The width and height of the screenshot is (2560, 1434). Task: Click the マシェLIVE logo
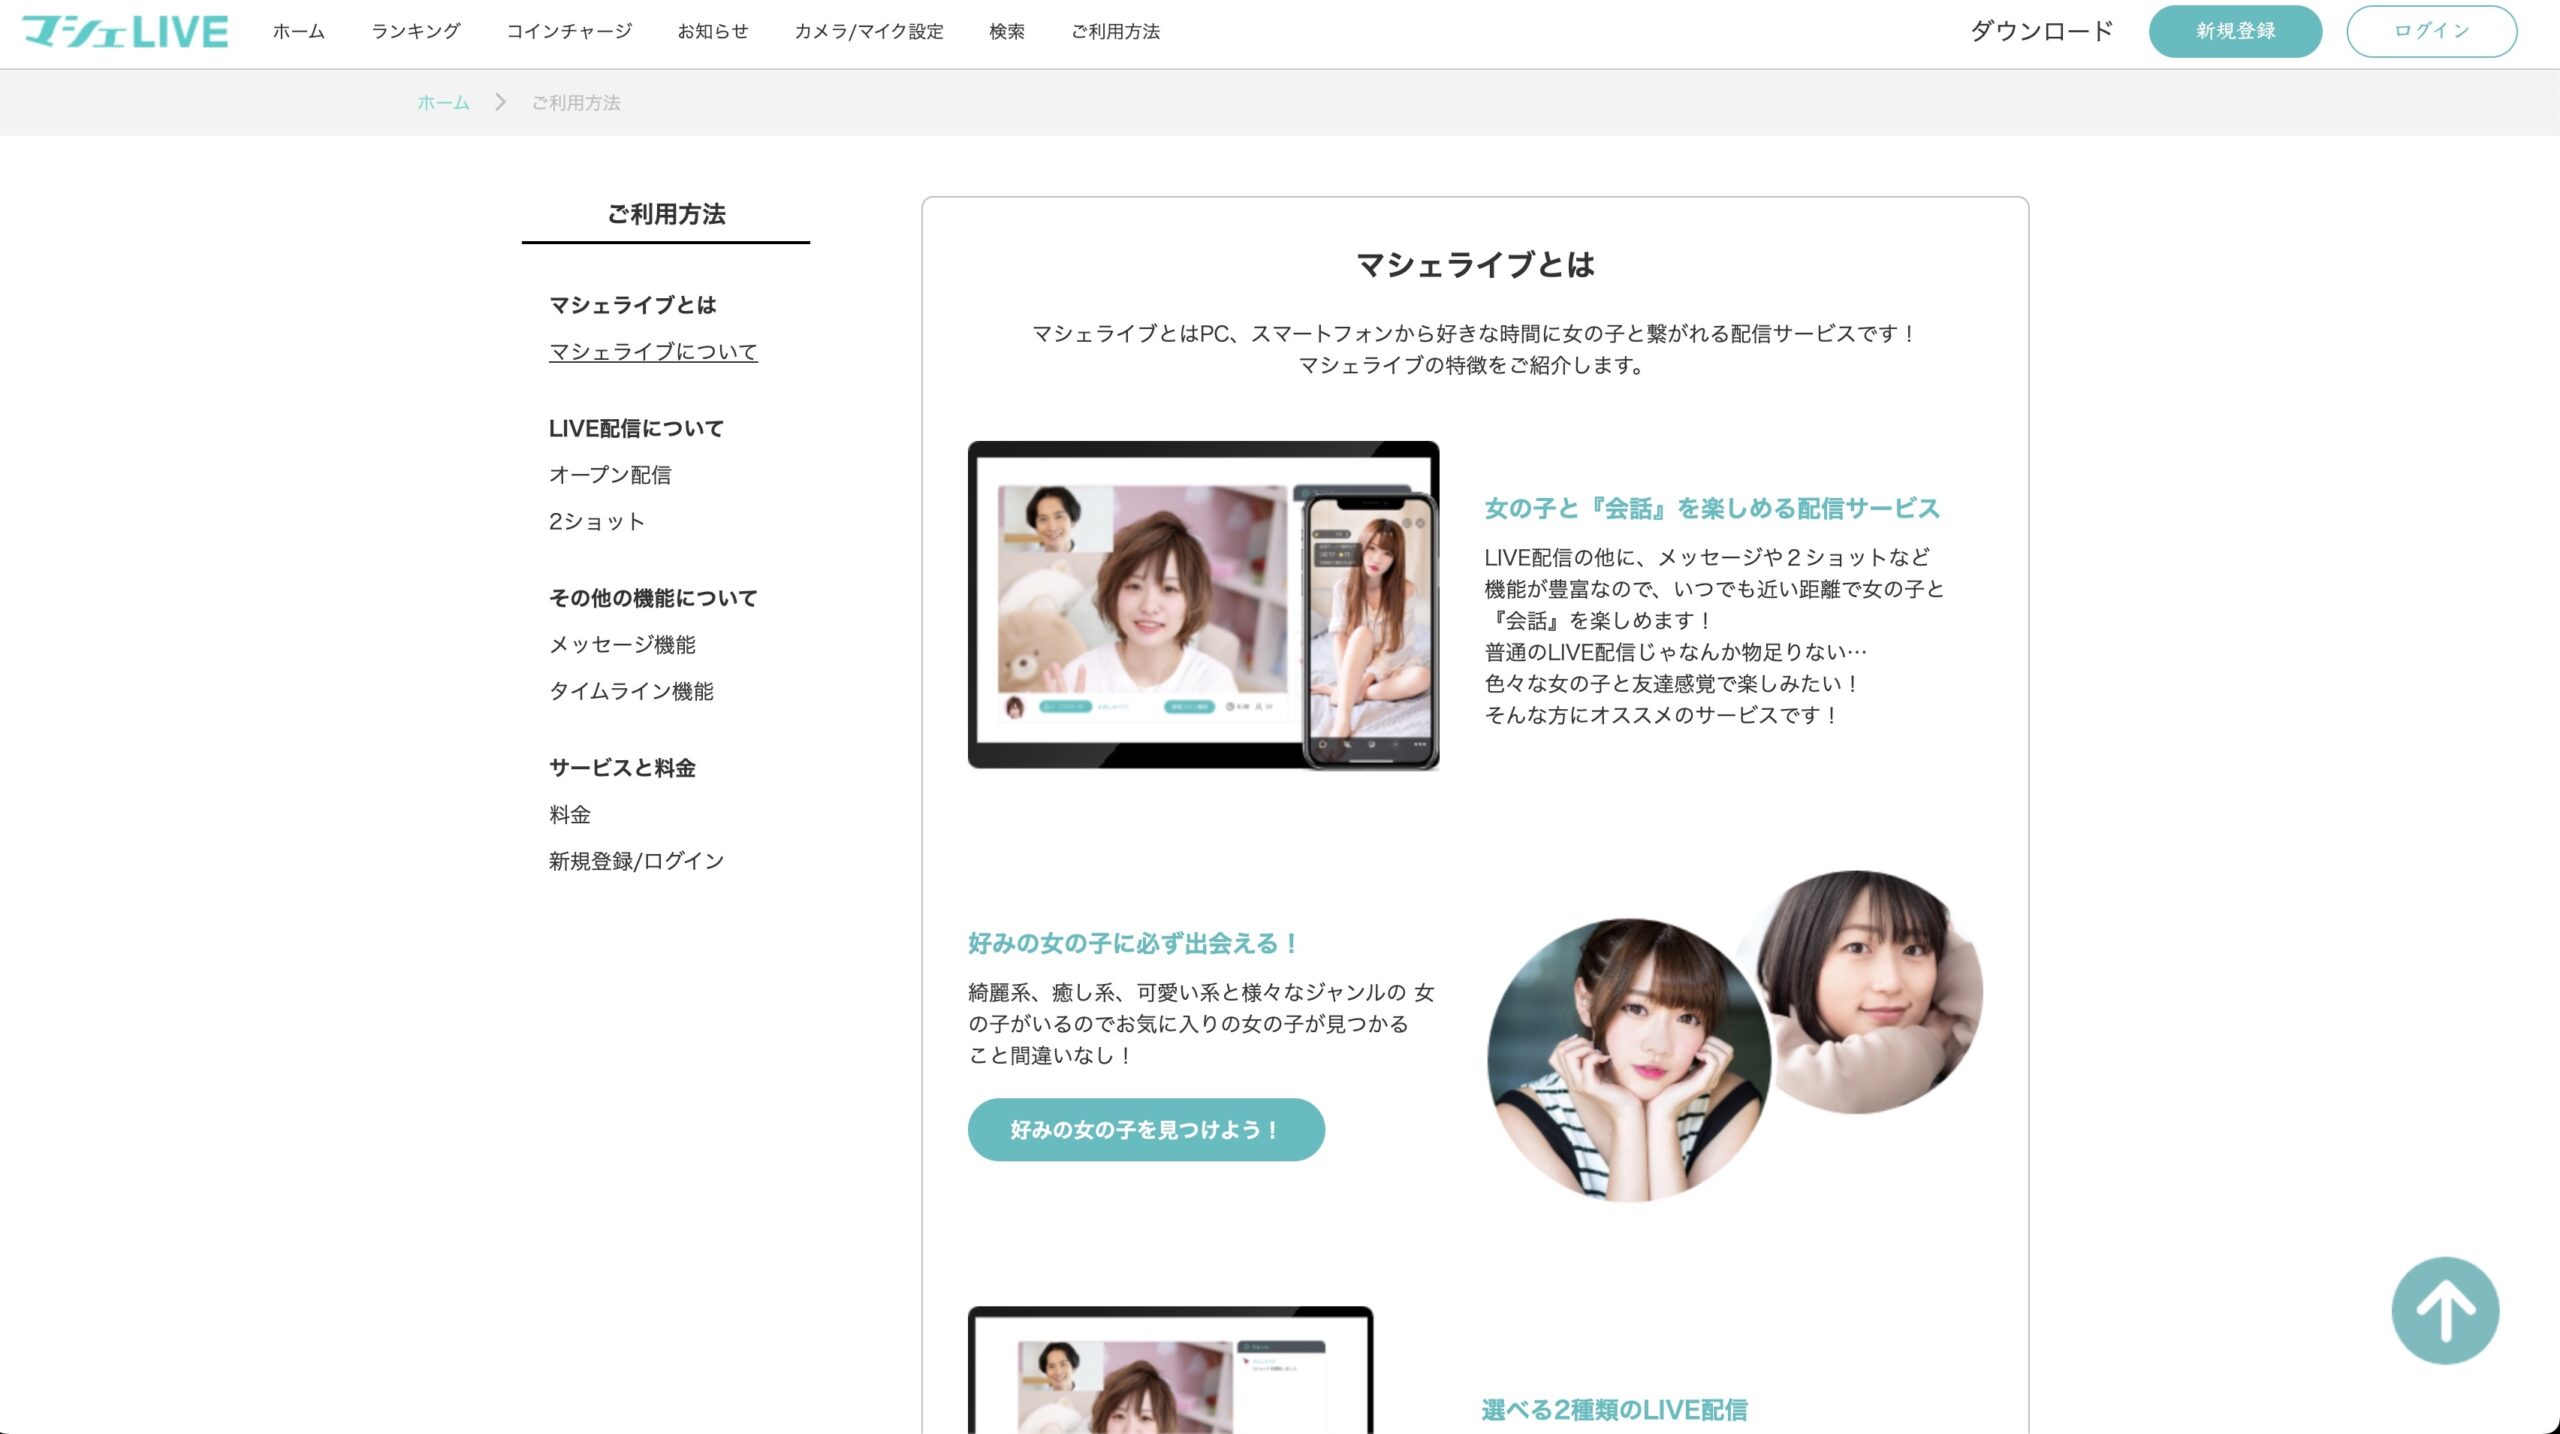click(x=125, y=31)
